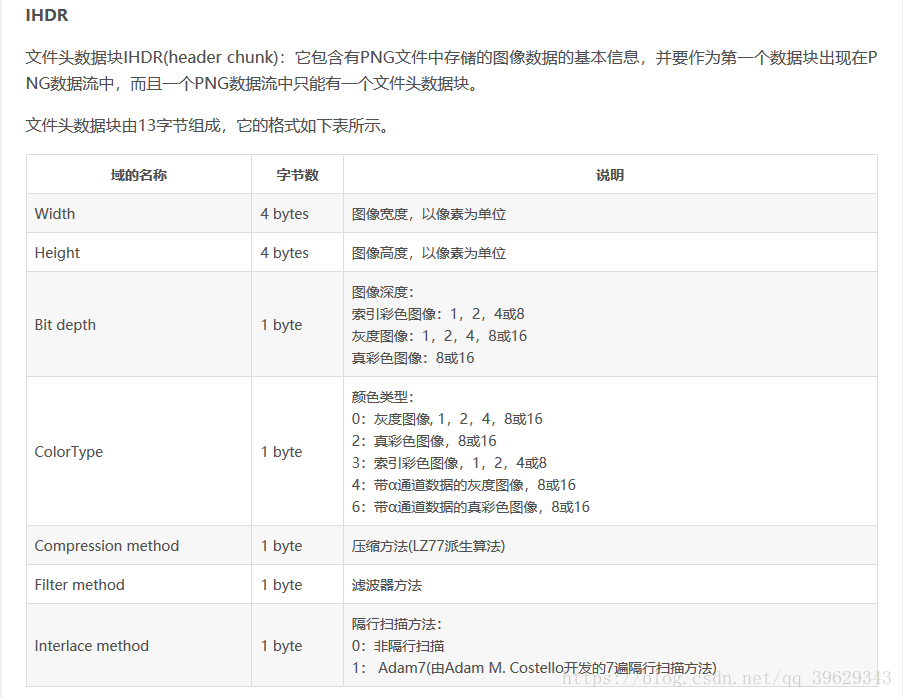Click '6: 带α通道数据的真彩色图像' line
The image size is (903, 698).
click(471, 507)
